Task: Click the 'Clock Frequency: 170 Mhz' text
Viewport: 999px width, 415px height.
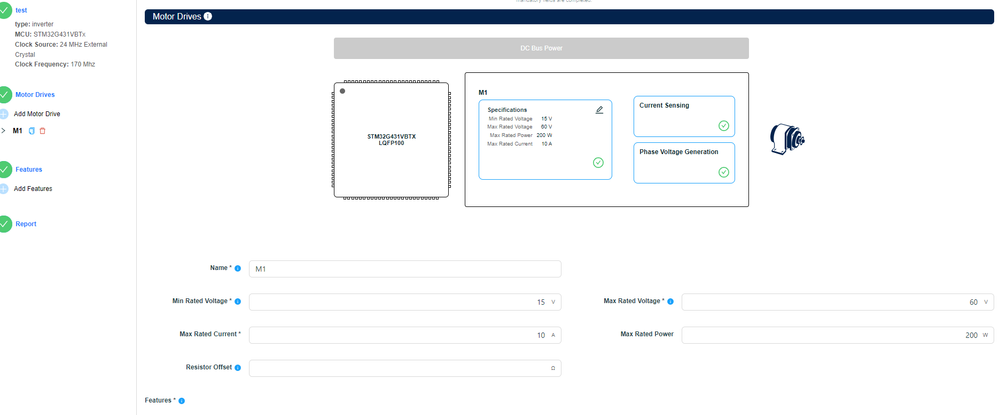Action: click(x=55, y=64)
